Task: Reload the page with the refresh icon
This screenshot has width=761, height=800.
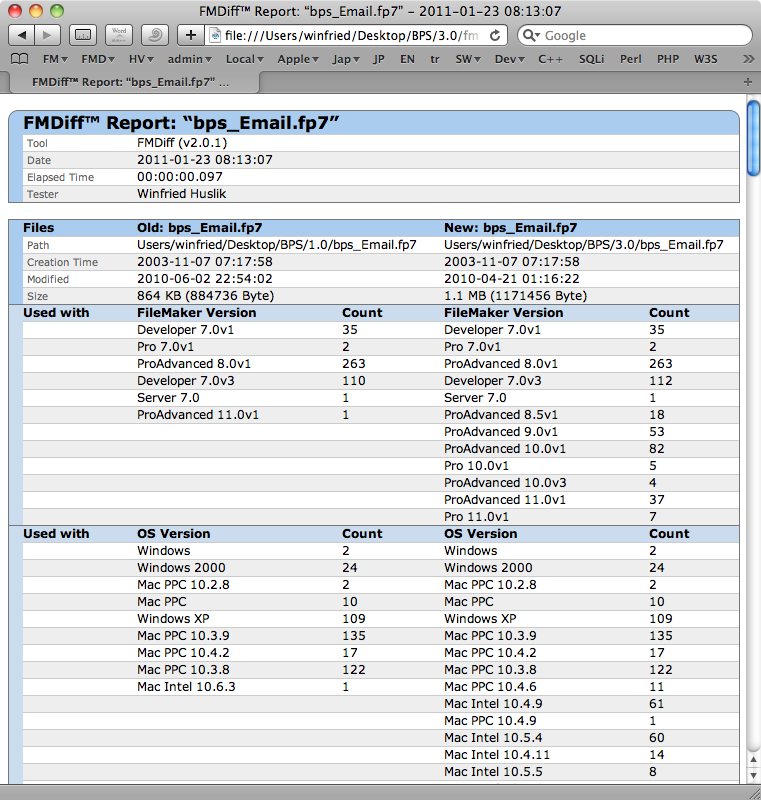Action: [x=495, y=35]
